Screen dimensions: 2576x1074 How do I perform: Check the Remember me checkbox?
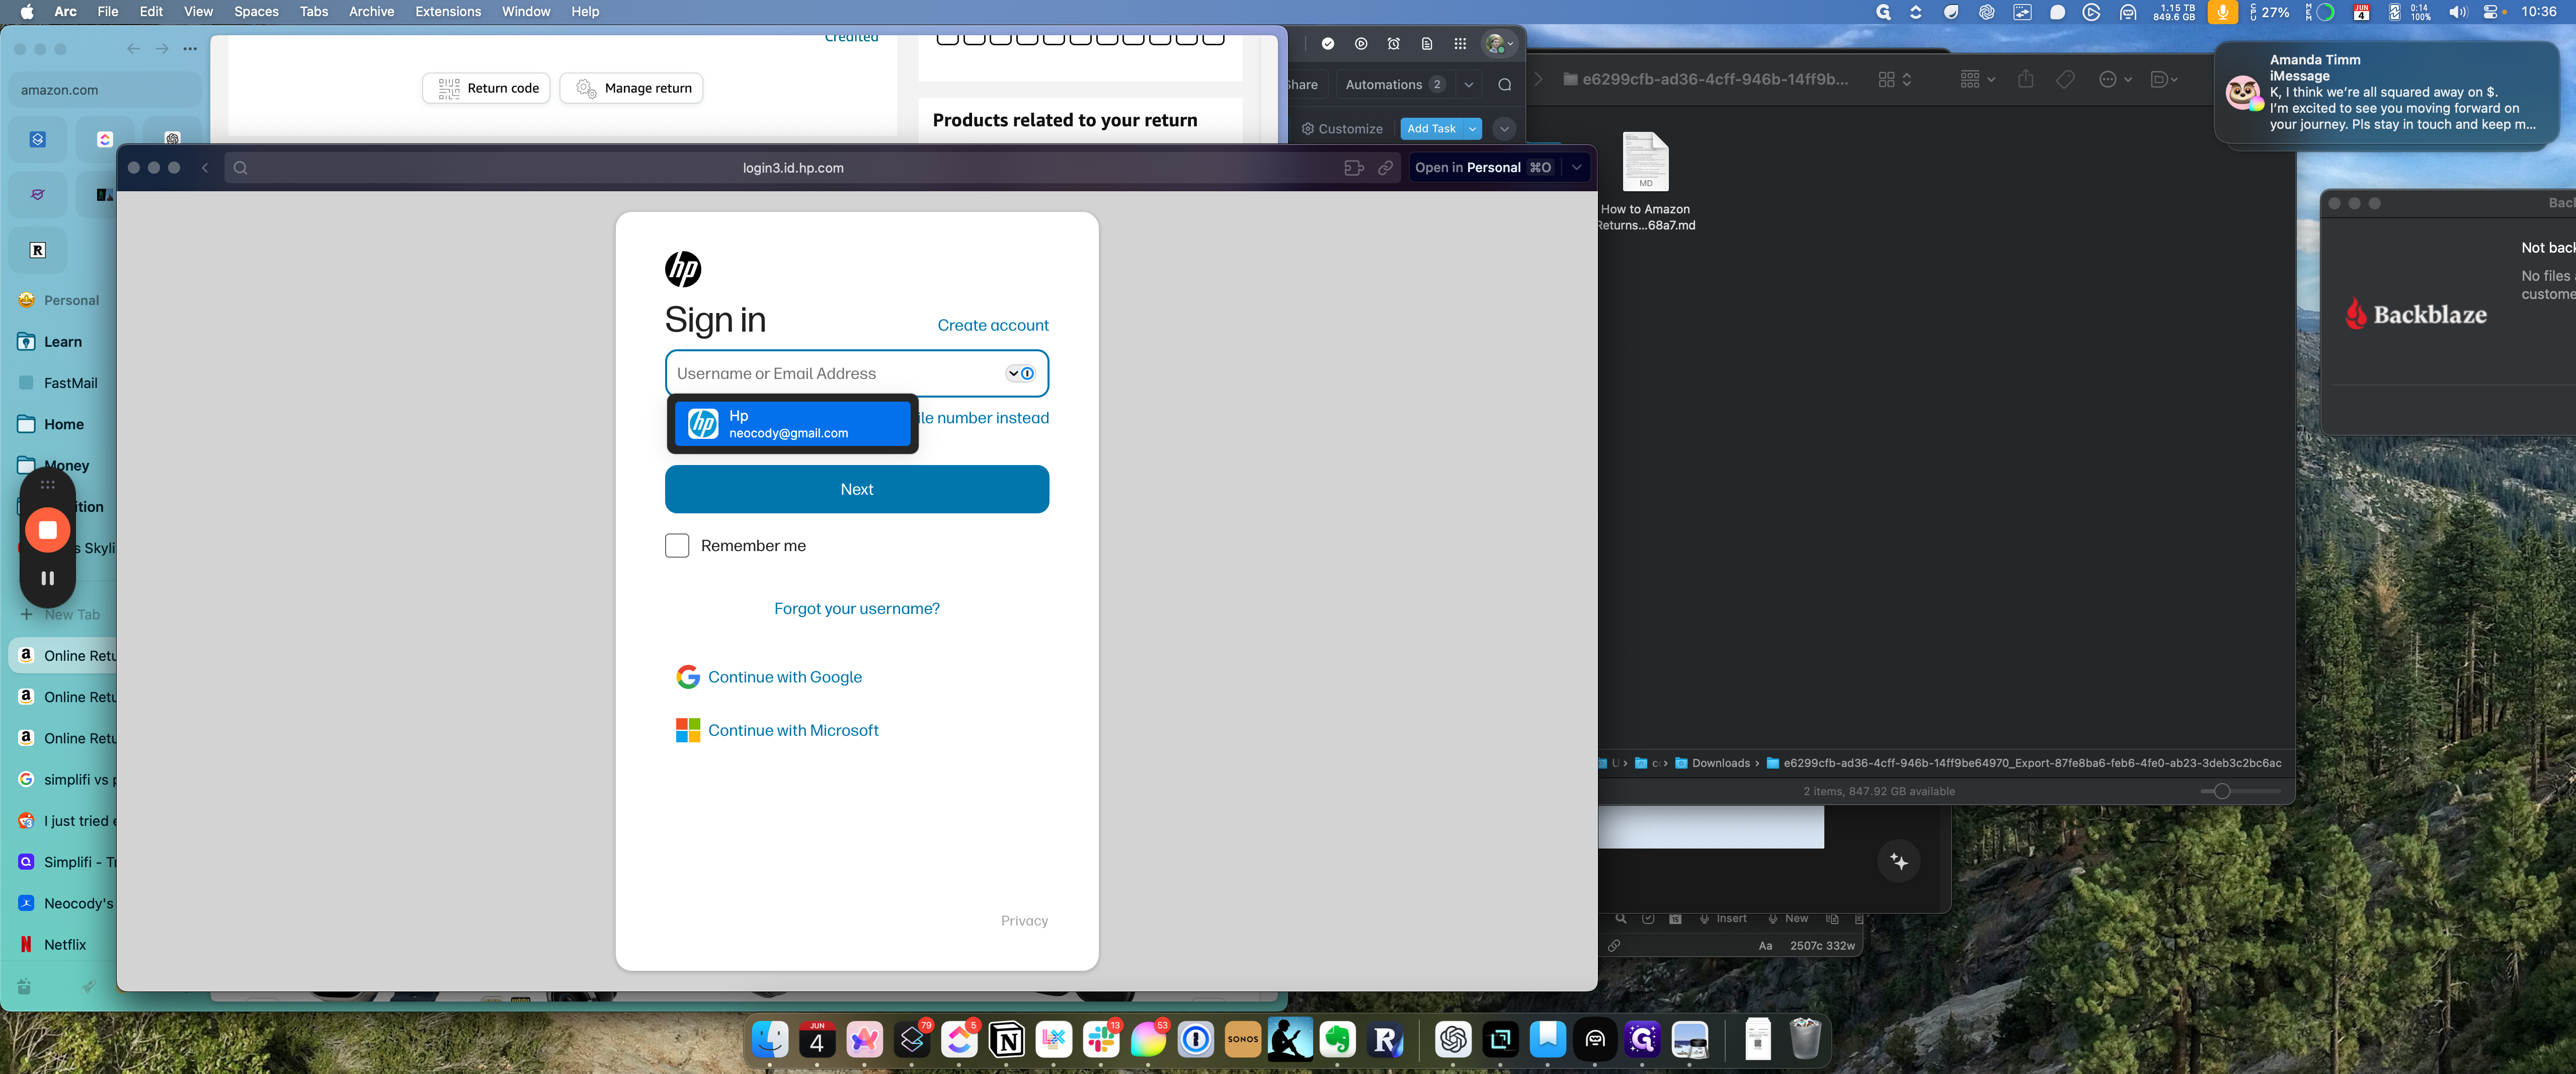(x=677, y=545)
